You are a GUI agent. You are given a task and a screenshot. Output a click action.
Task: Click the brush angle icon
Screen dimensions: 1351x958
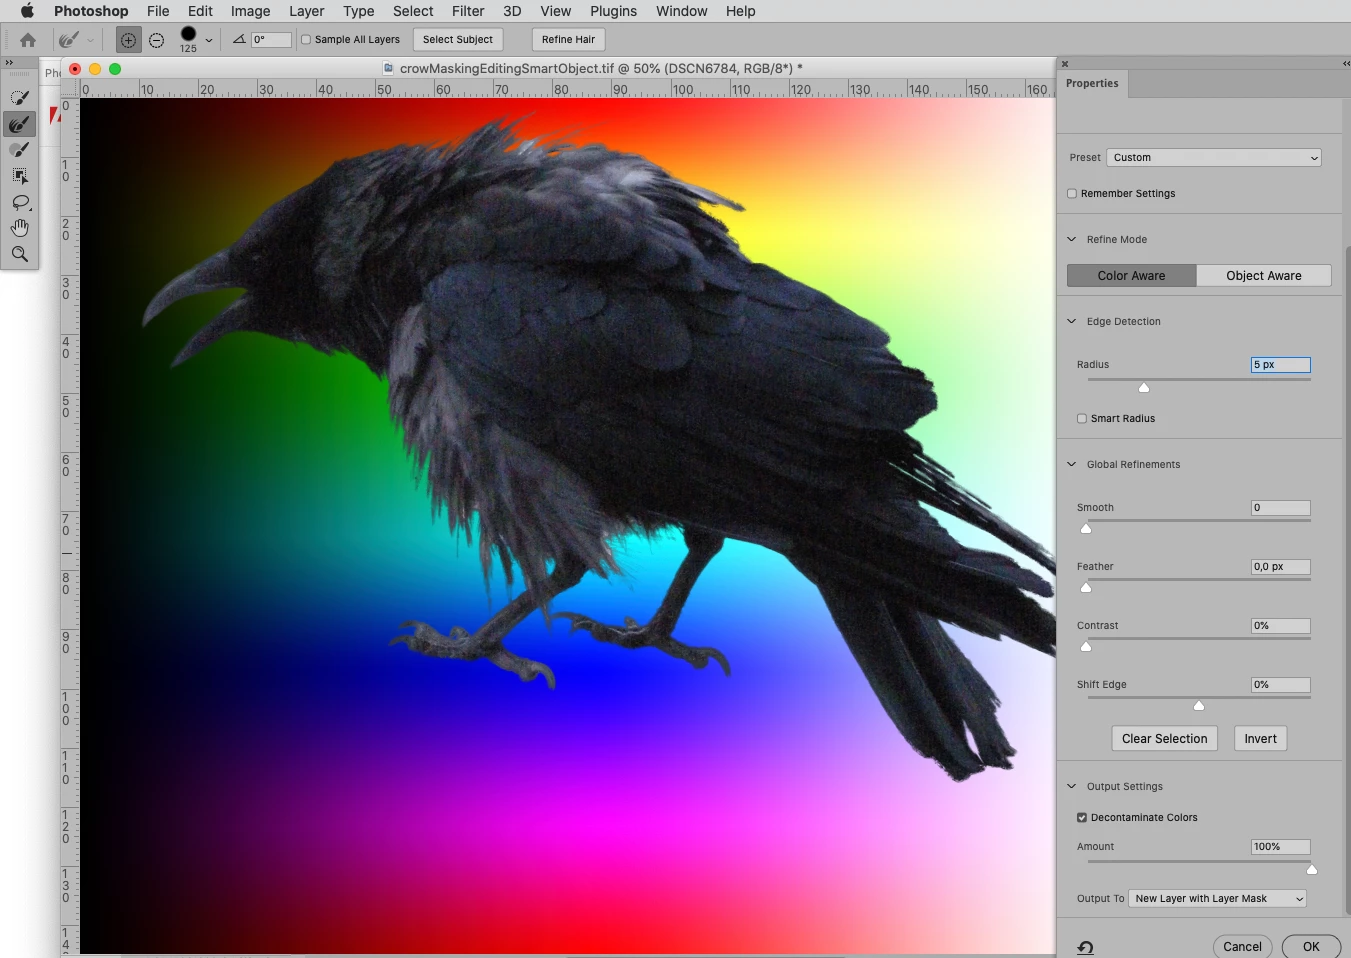[x=239, y=40]
